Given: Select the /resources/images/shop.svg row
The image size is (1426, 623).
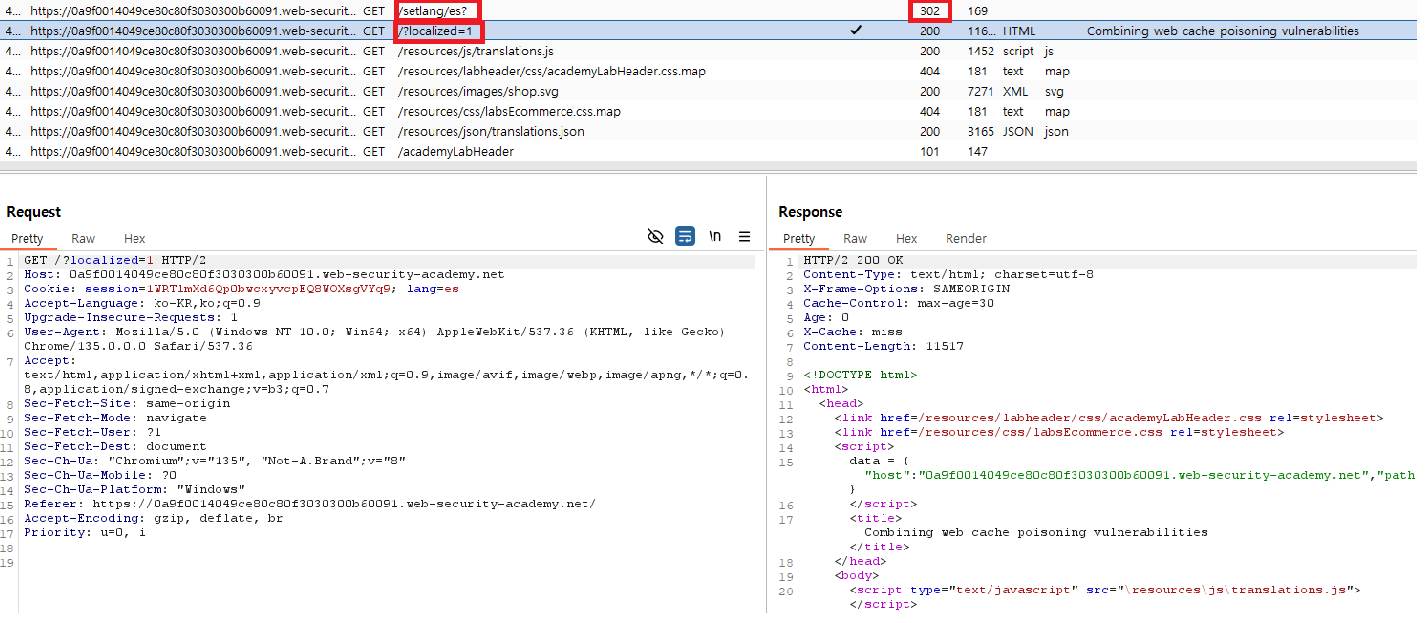Looking at the screenshot, I should [x=708, y=91].
